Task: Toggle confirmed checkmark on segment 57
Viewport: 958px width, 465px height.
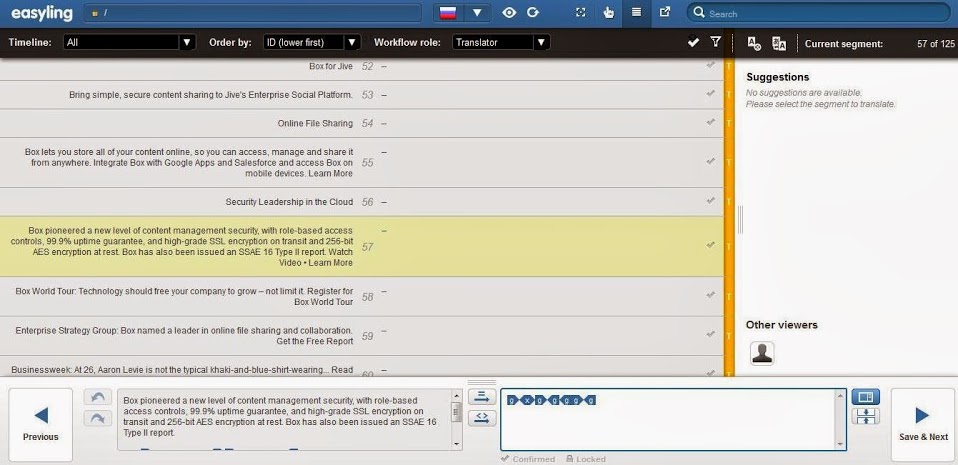Action: (710, 245)
